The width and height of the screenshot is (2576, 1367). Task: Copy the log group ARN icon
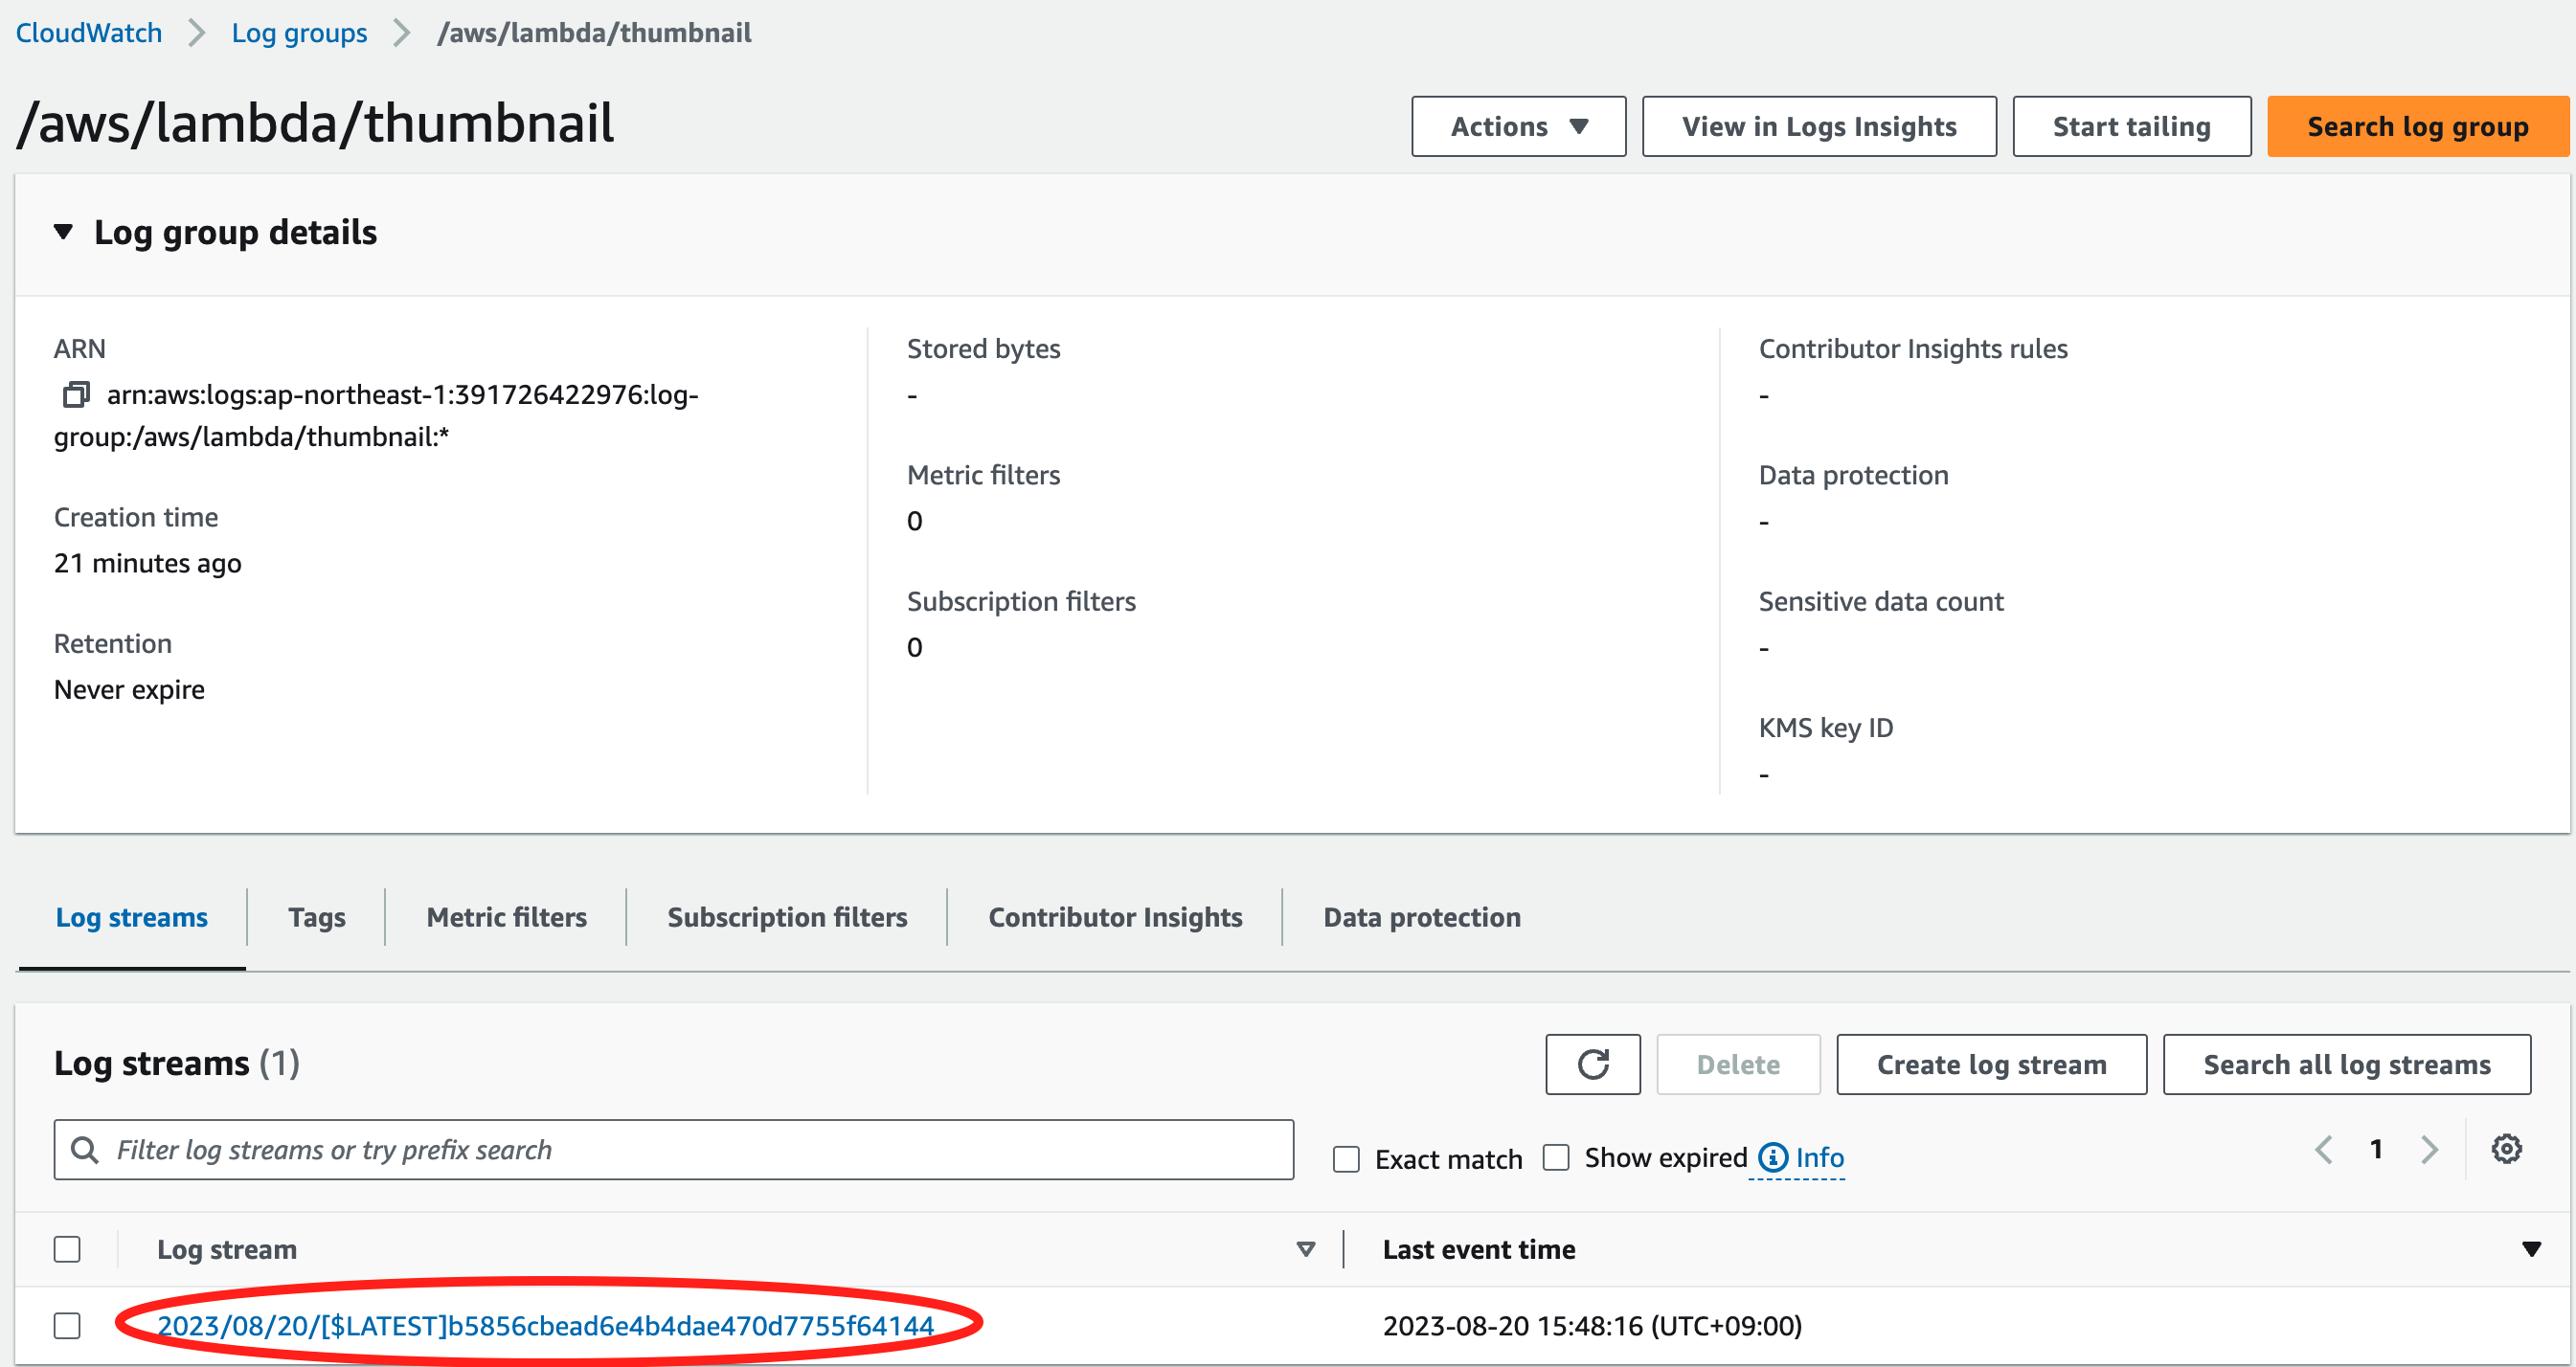coord(76,394)
